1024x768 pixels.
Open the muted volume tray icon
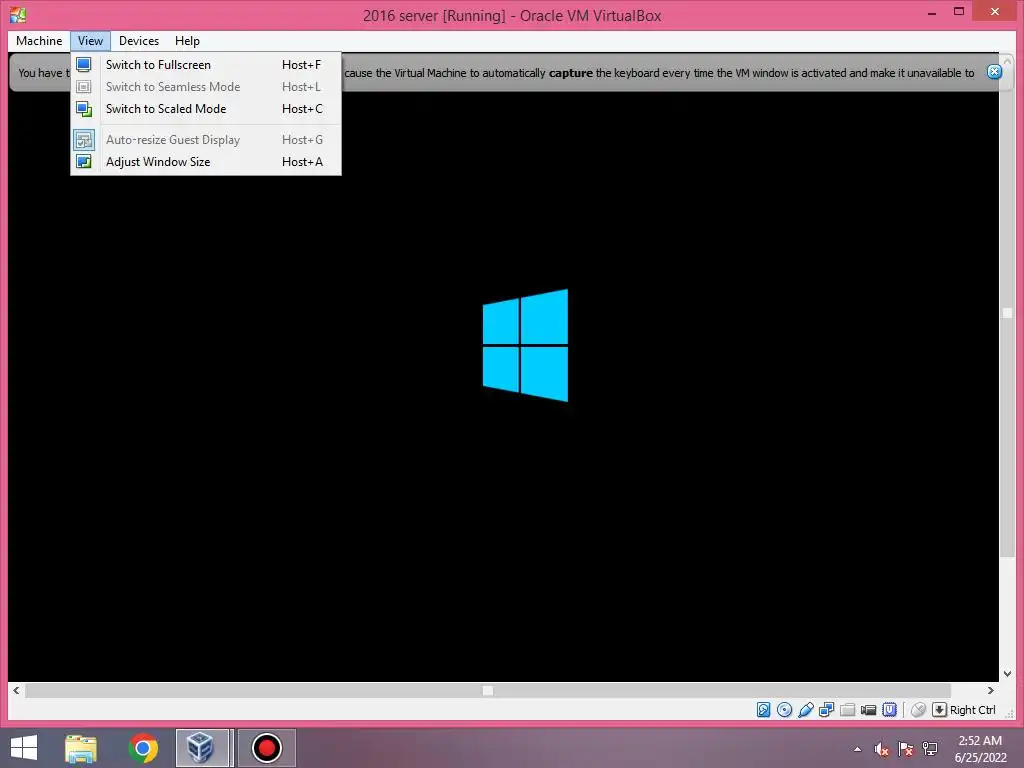click(x=882, y=749)
